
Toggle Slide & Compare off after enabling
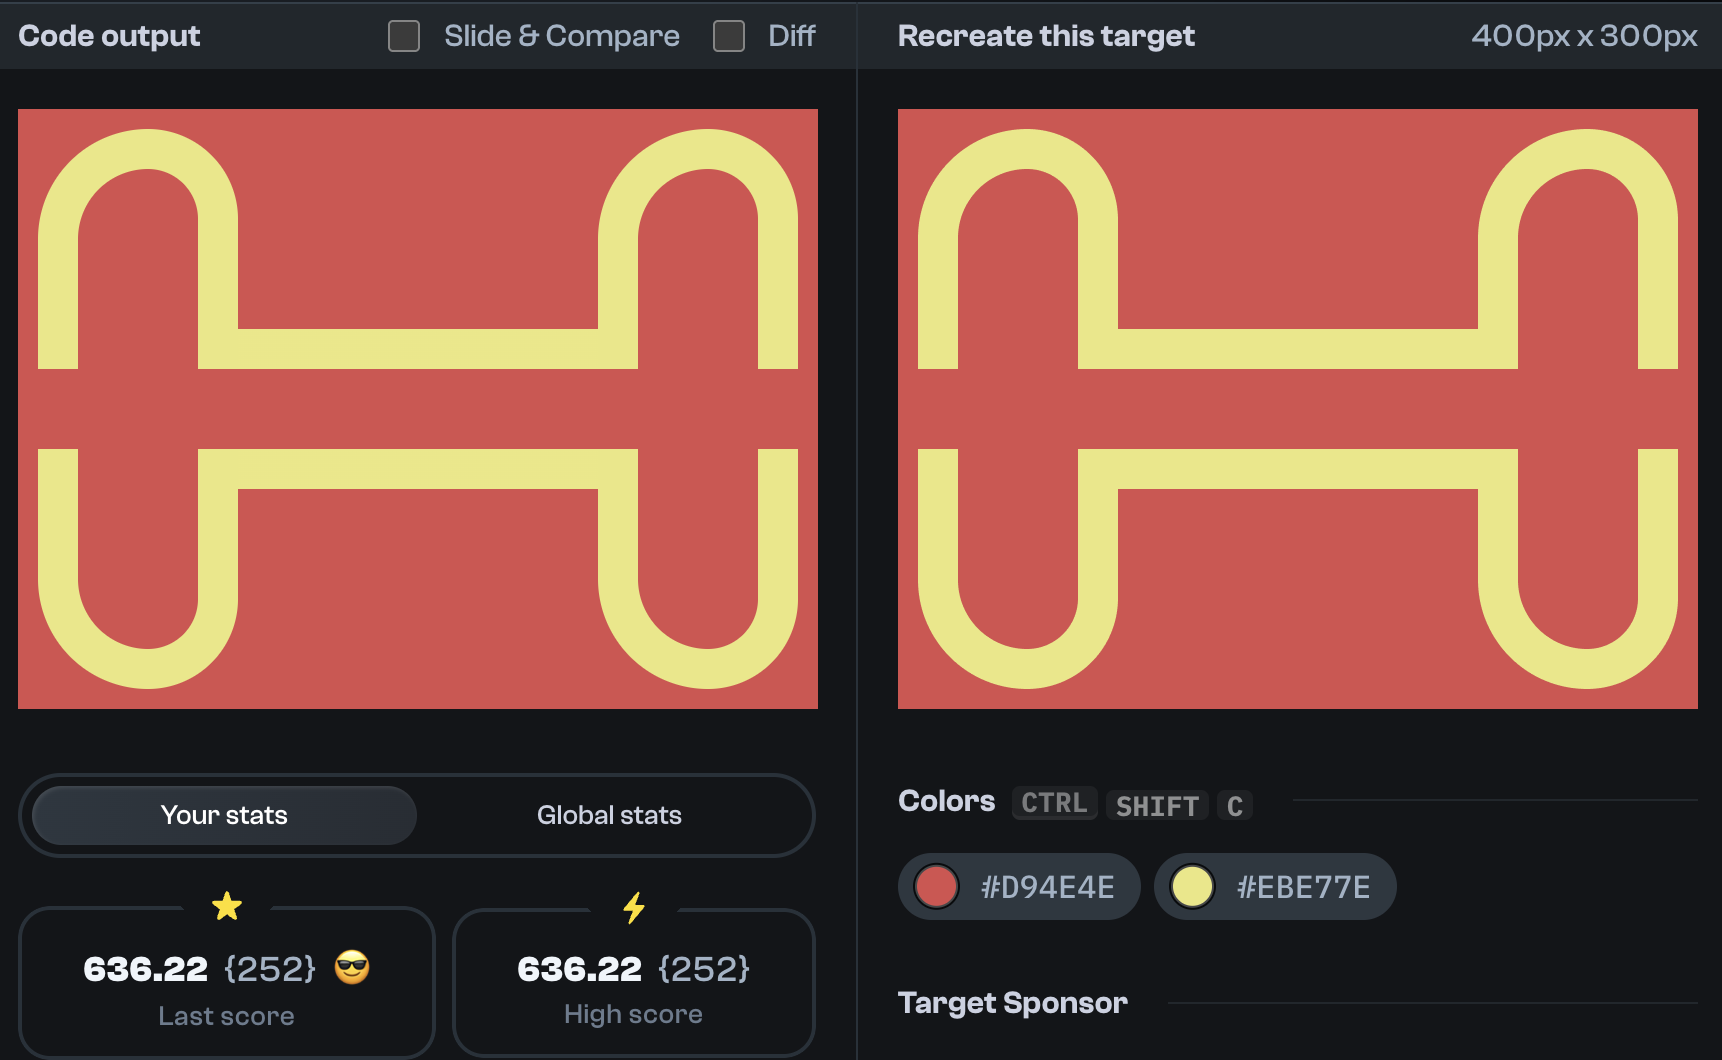(404, 36)
